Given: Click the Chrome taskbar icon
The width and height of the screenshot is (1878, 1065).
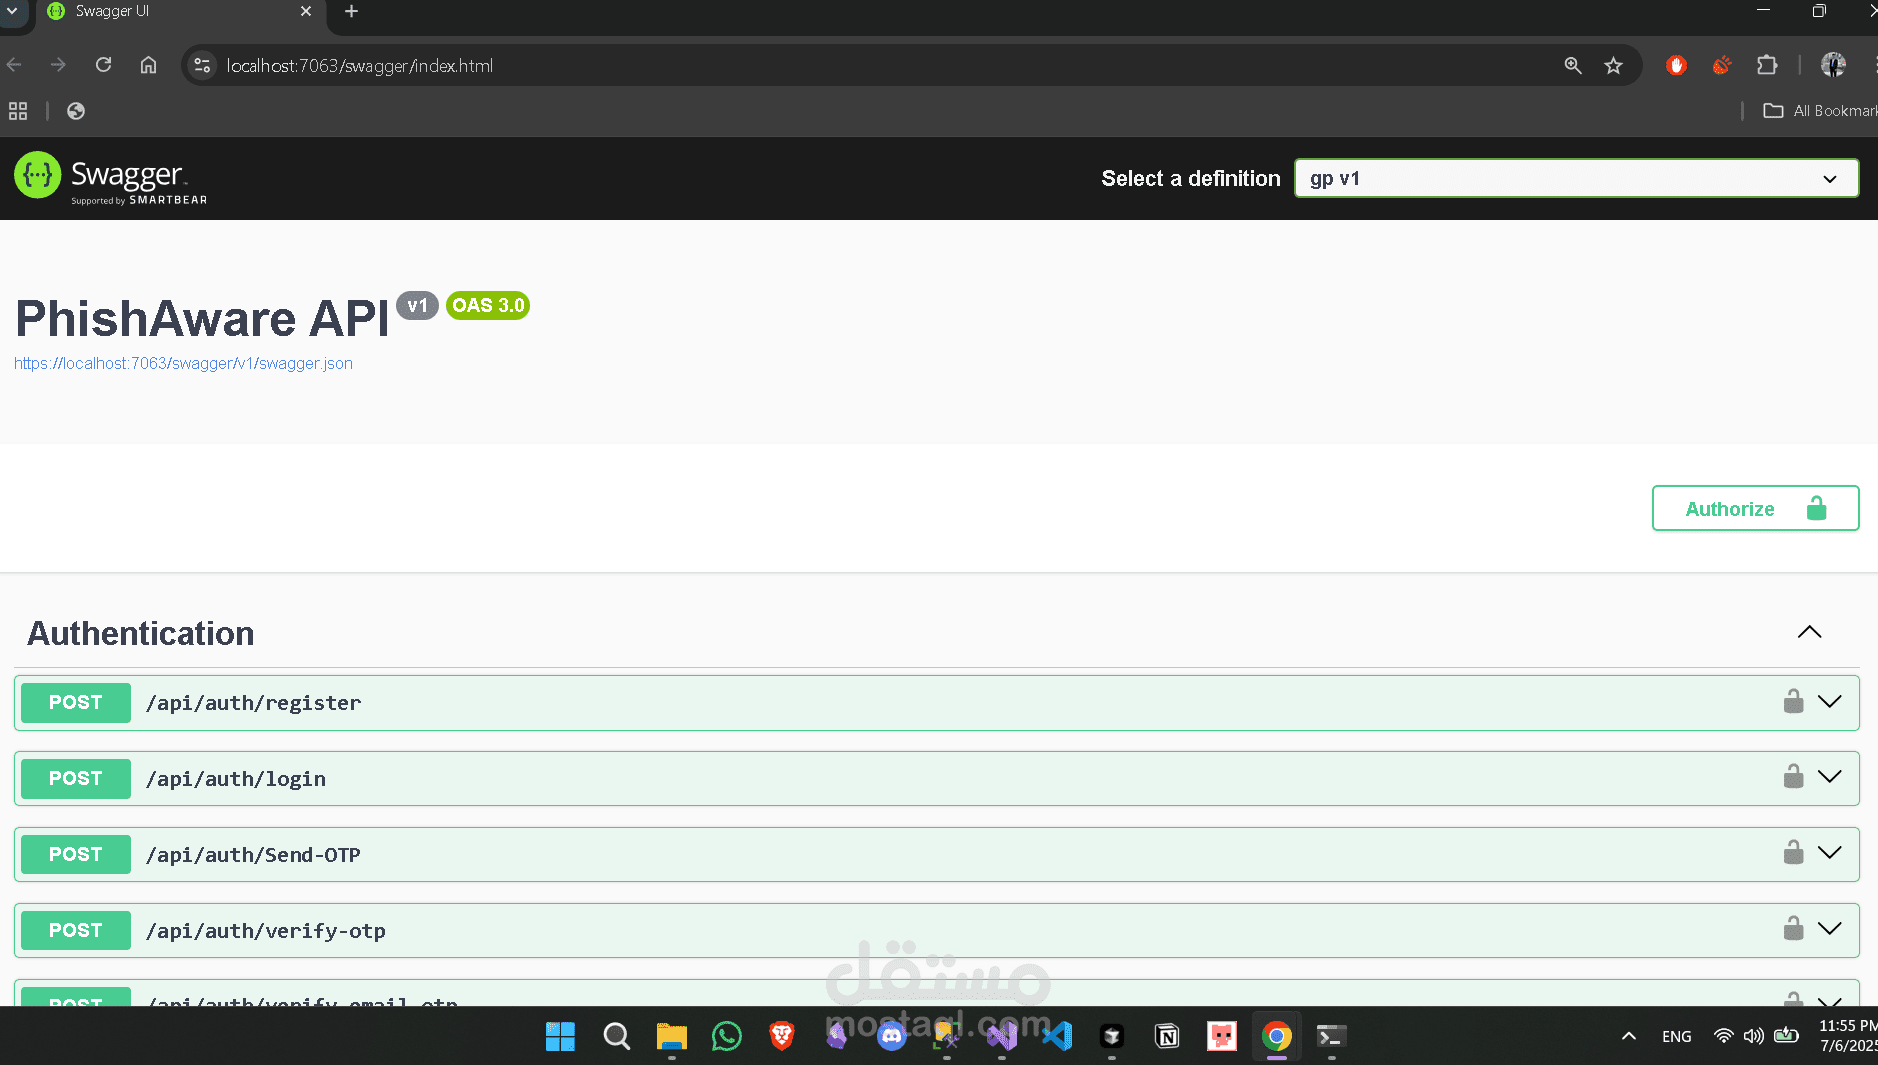Looking at the screenshot, I should tap(1277, 1036).
